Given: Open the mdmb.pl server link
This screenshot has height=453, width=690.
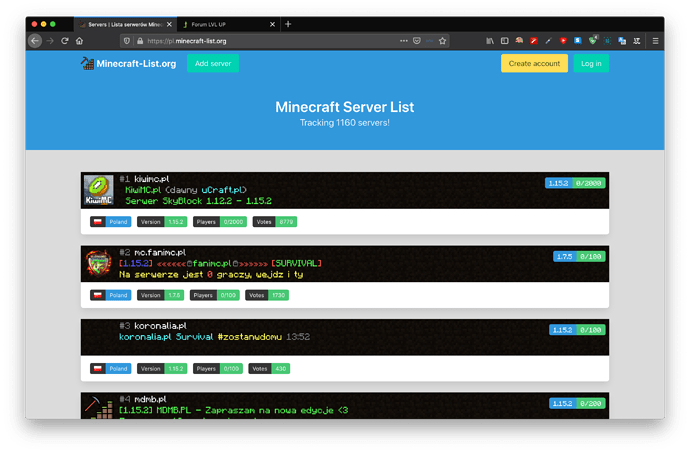Looking at the screenshot, I should (150, 400).
